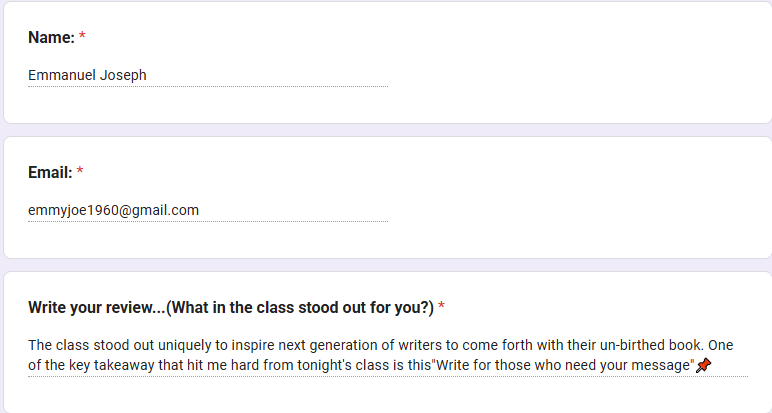772x413 pixels.
Task: Click the dotted underline below the Email answer
Action: (x=208, y=222)
